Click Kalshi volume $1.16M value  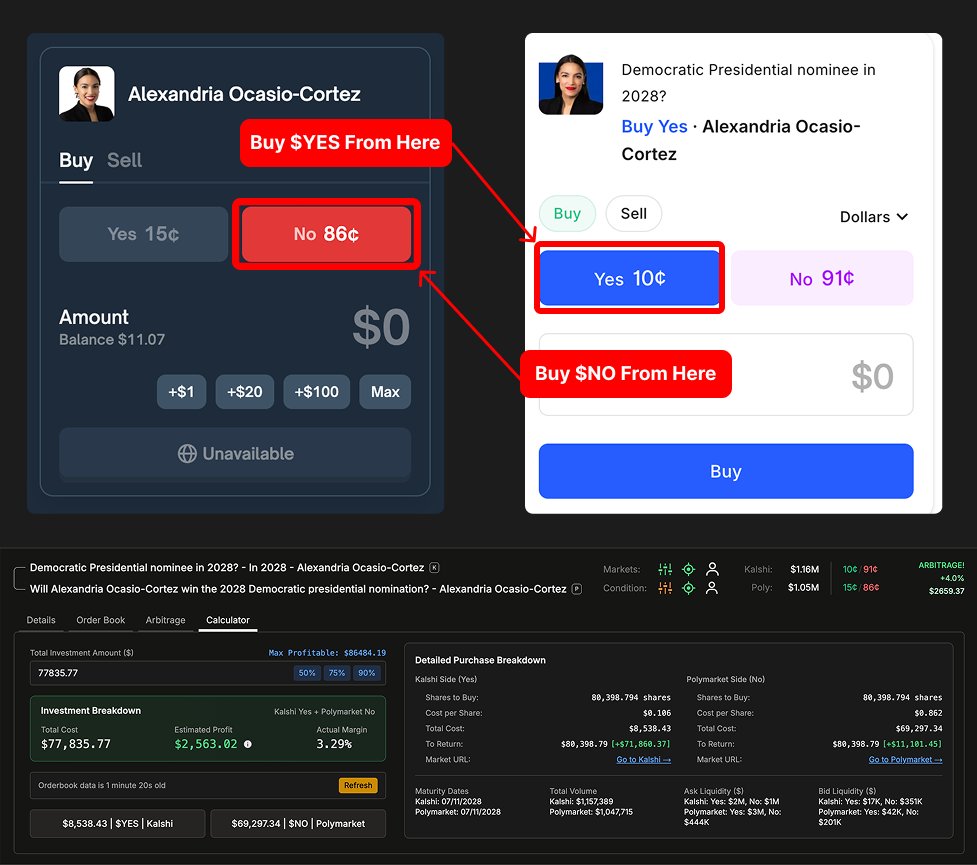pos(804,569)
